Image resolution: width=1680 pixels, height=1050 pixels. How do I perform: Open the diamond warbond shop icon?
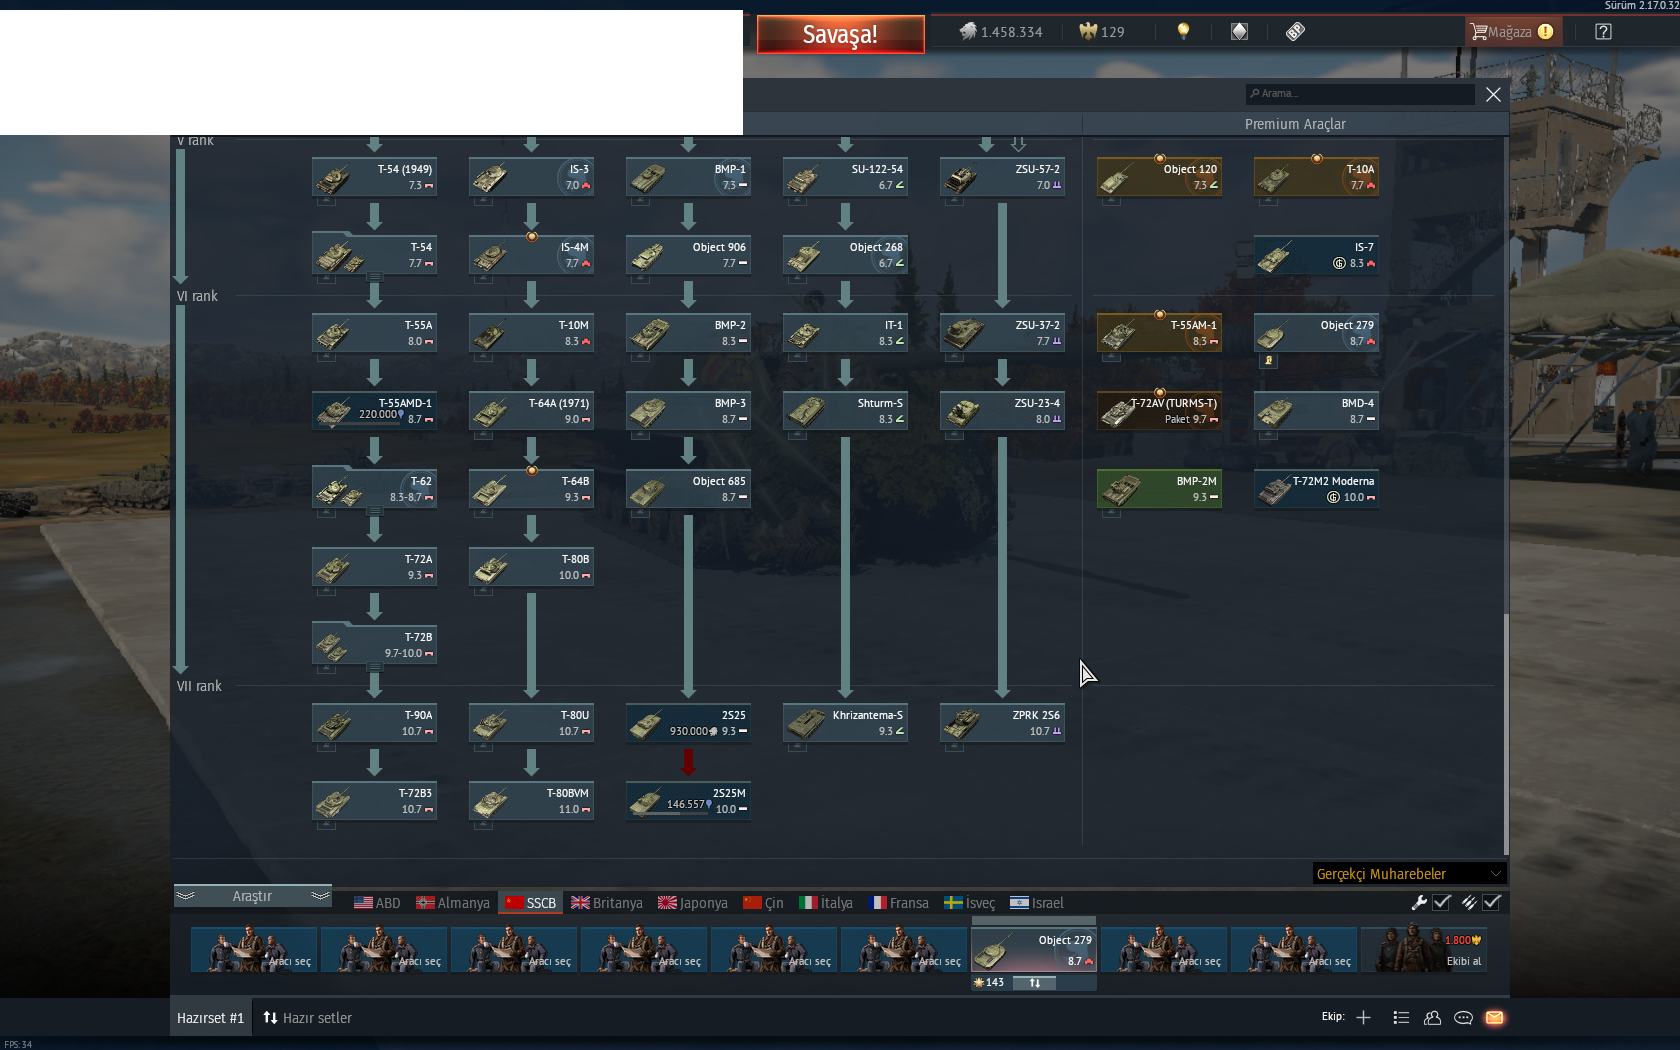click(1239, 32)
